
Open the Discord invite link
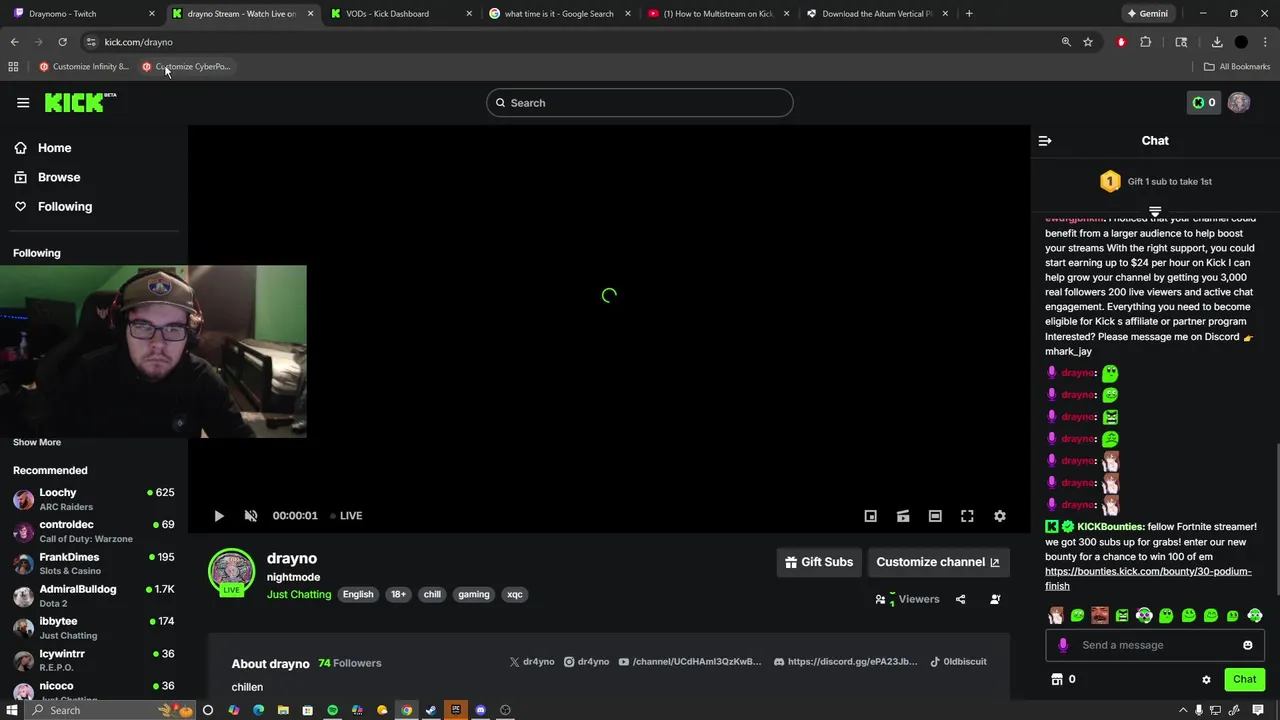846,662
